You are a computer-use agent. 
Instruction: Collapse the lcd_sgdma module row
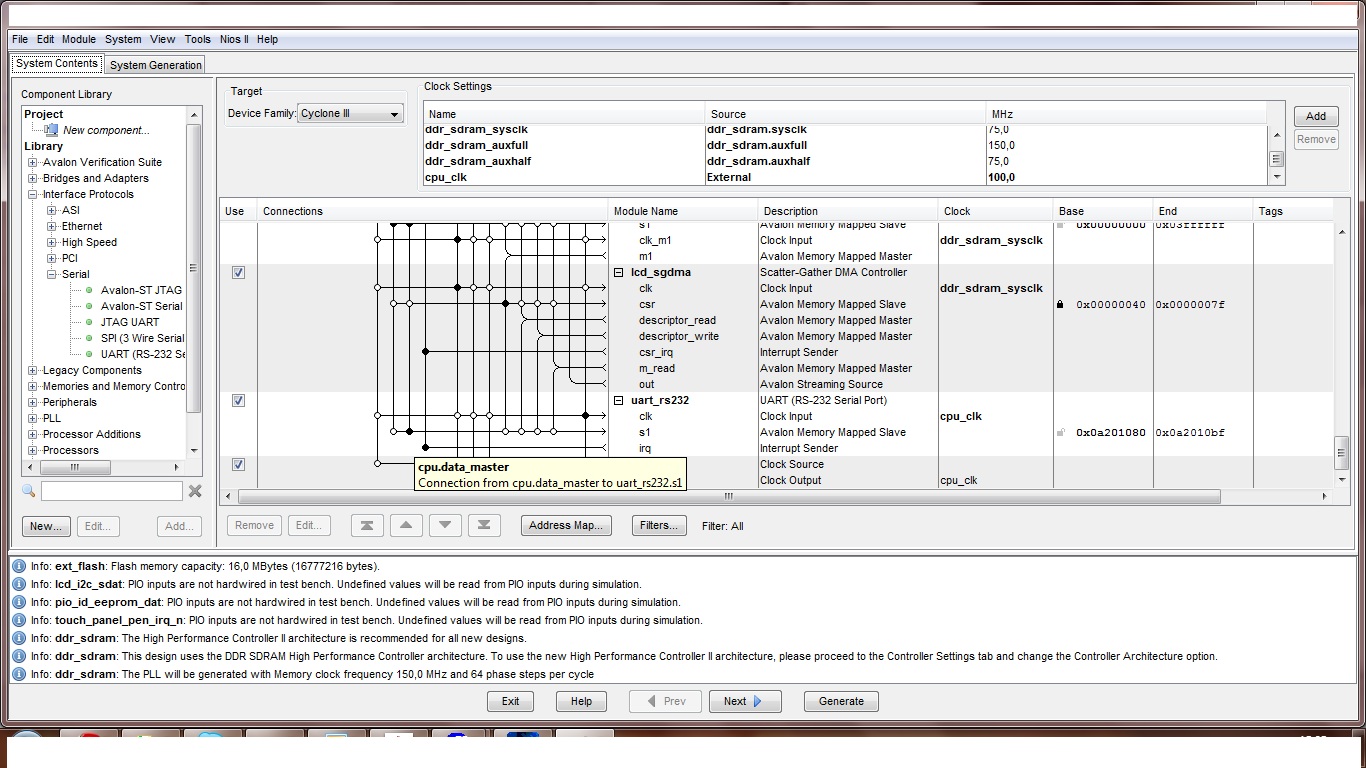coord(619,272)
